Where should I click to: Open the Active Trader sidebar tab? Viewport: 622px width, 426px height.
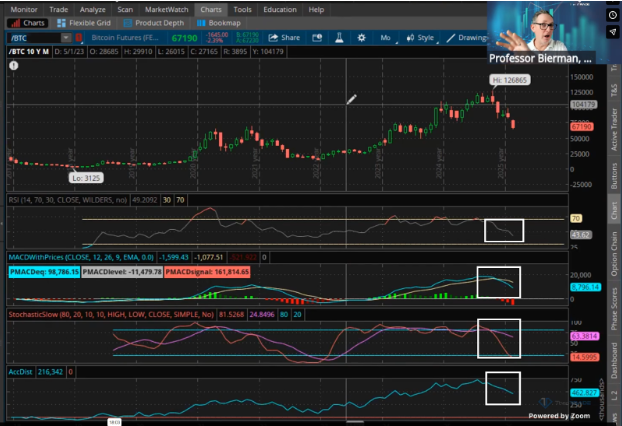click(614, 129)
